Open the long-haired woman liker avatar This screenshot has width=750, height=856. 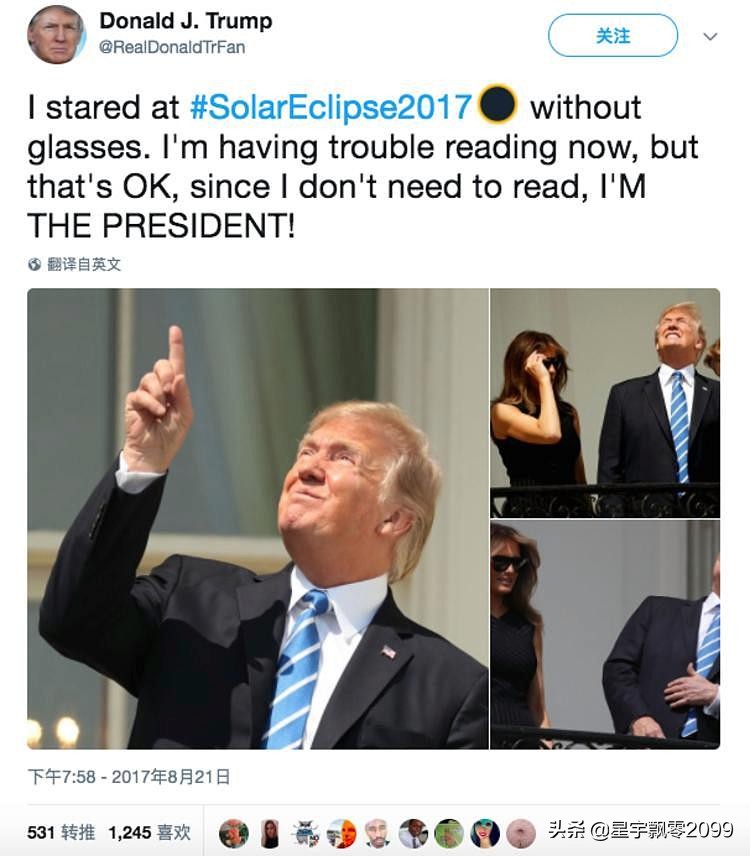pyautogui.click(x=270, y=834)
